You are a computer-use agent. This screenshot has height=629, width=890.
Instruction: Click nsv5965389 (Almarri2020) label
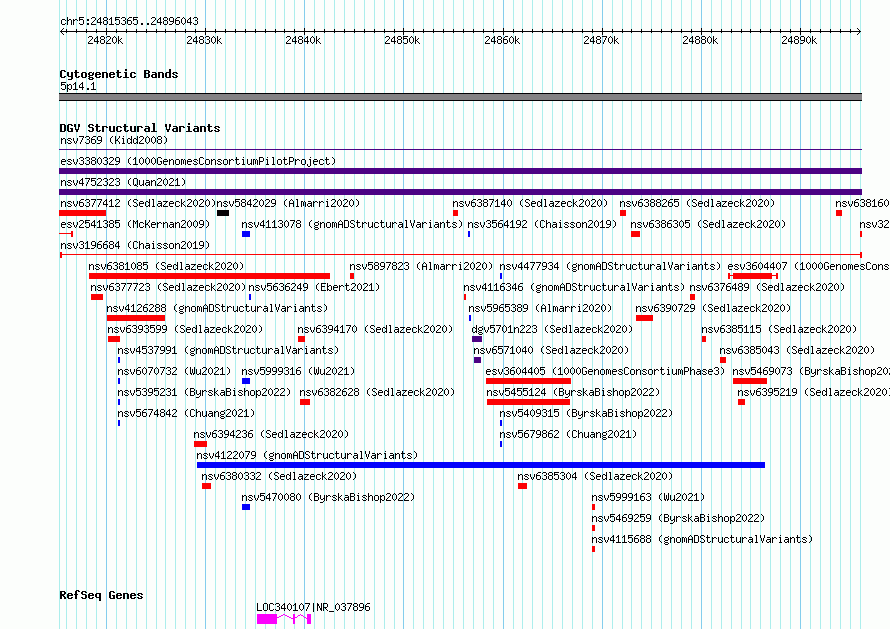pos(540,308)
